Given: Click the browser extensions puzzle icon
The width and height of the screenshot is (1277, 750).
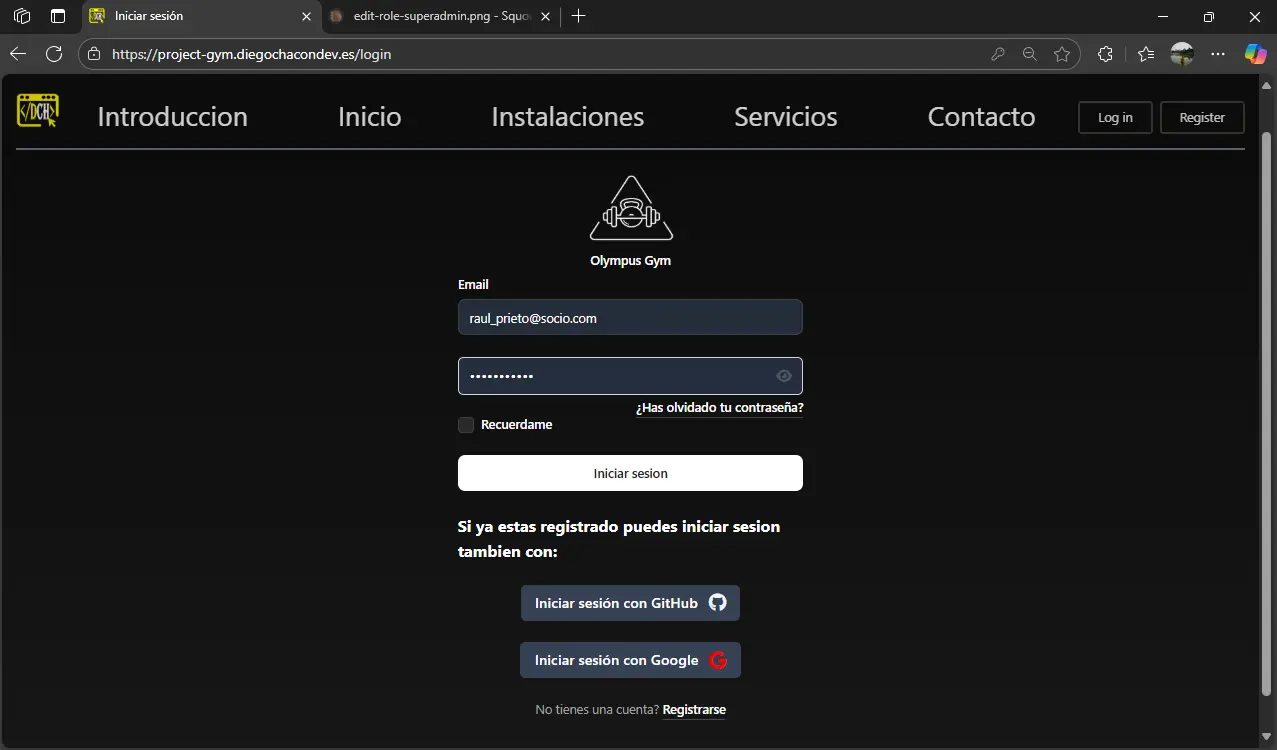Looking at the screenshot, I should point(1104,54).
